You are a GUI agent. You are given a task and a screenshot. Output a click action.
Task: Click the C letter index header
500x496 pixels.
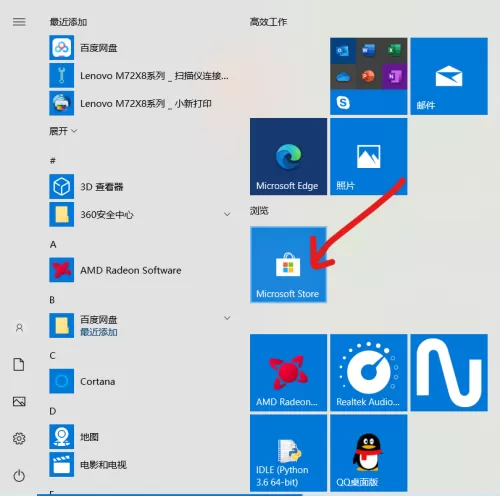coord(52,355)
